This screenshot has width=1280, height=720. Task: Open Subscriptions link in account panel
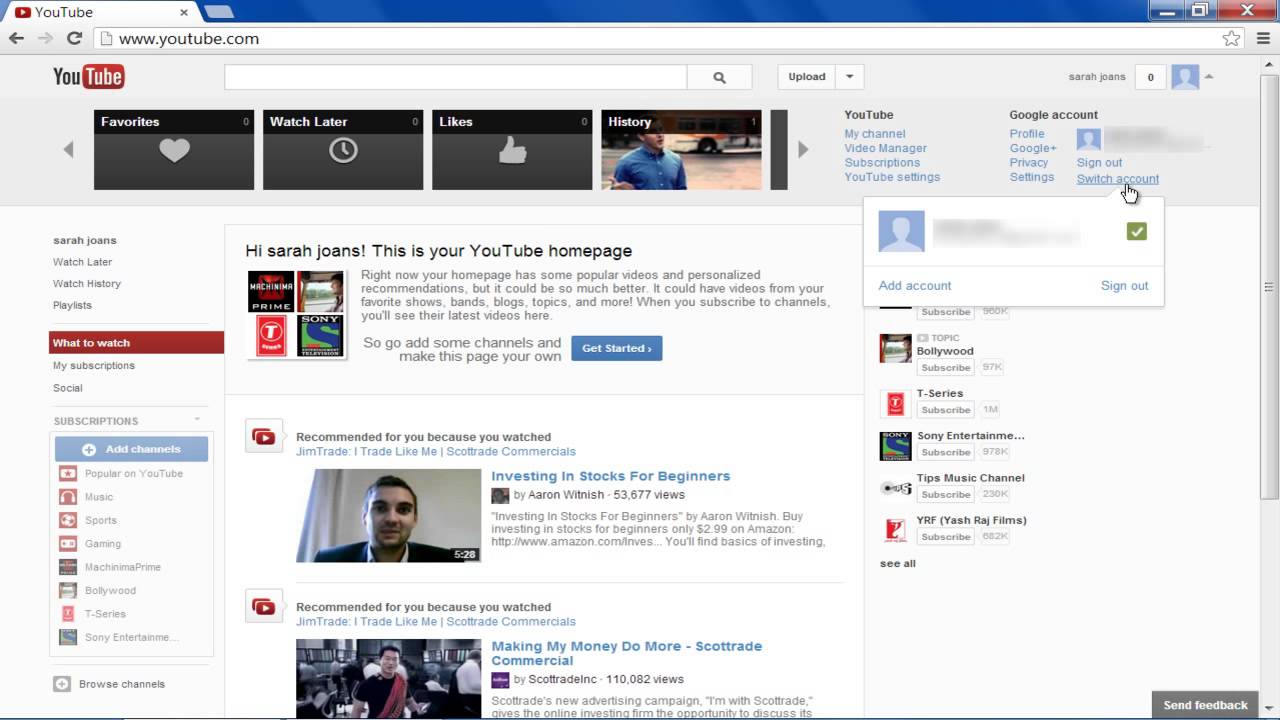(882, 163)
